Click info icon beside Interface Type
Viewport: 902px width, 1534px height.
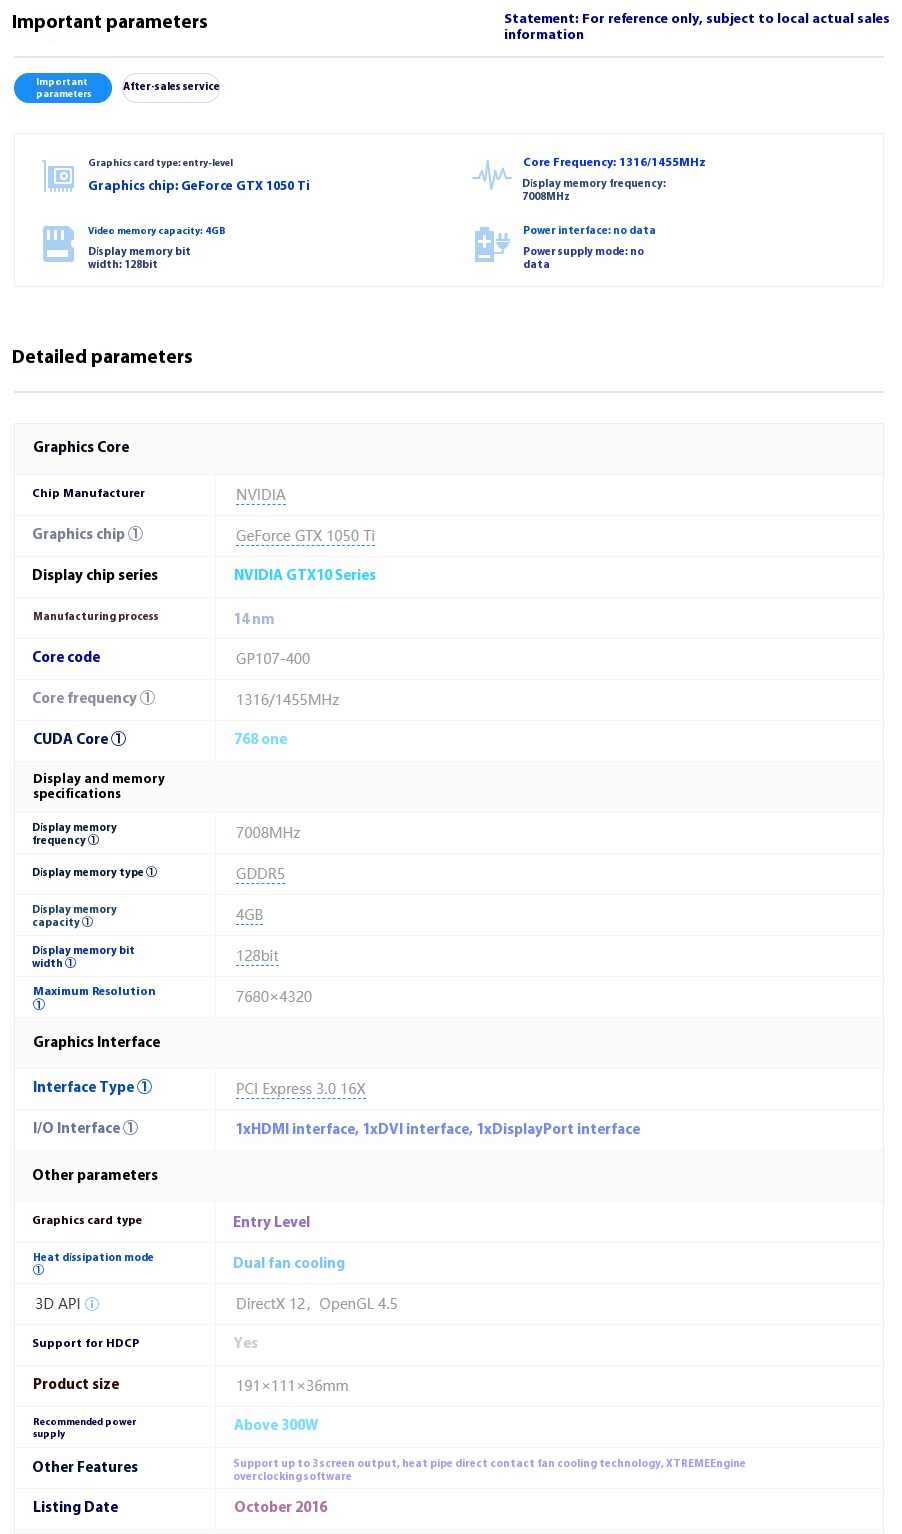(x=145, y=1087)
